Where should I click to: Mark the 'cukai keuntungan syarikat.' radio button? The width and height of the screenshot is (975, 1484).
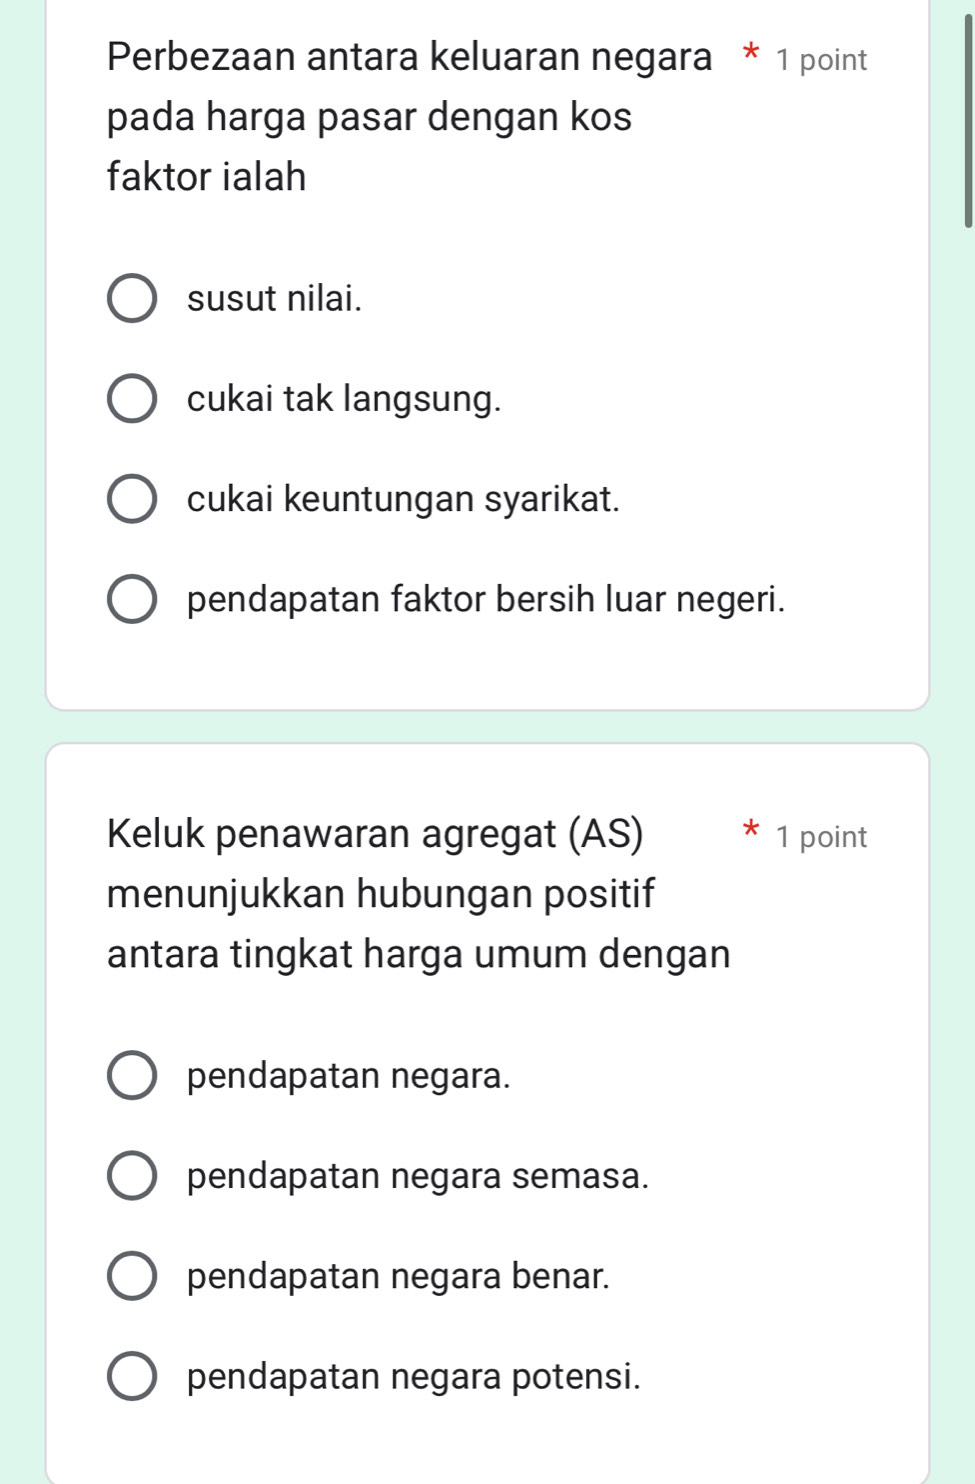pos(131,499)
